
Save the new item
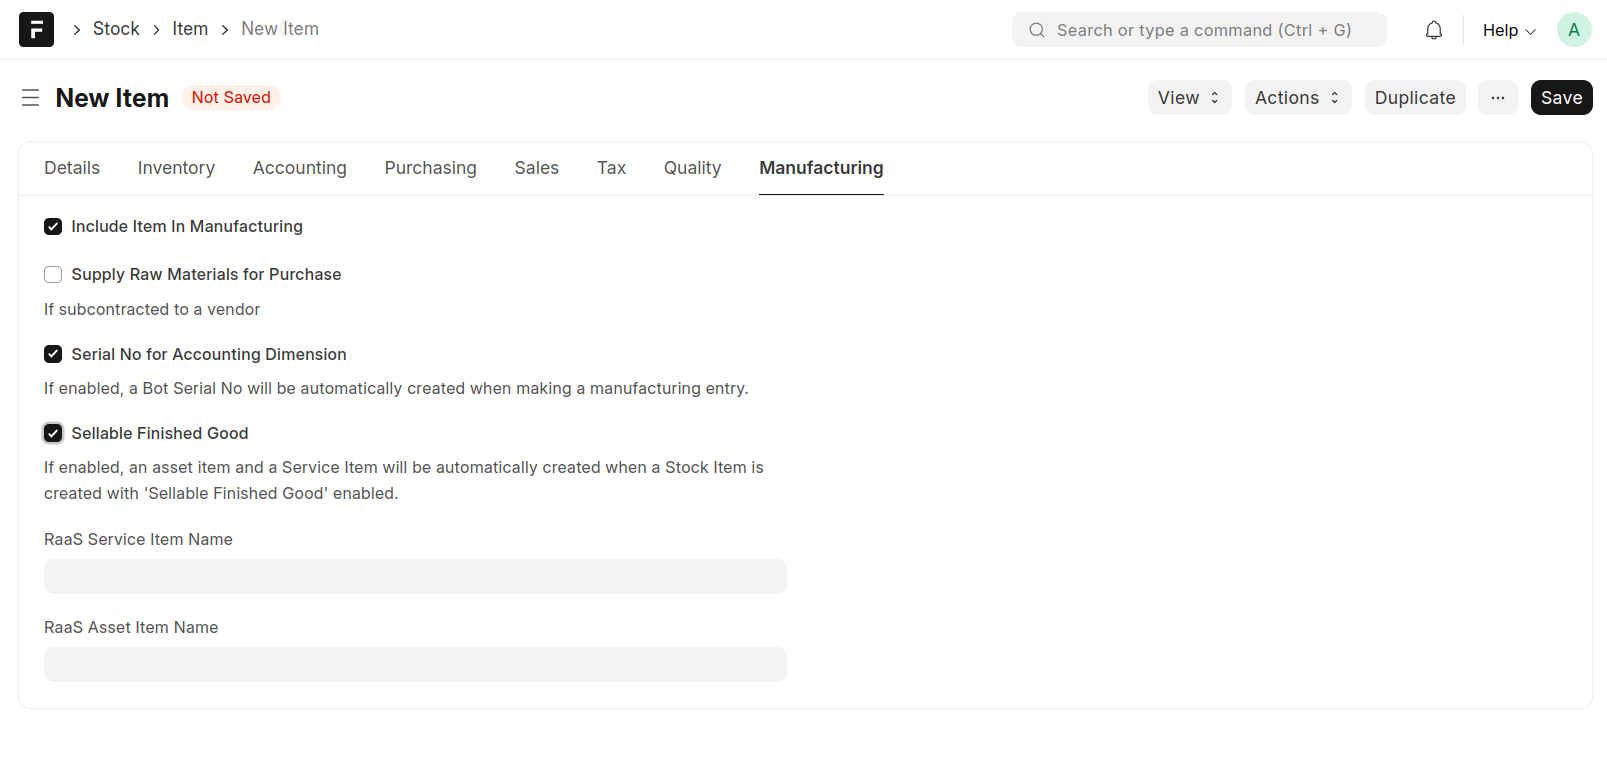tap(1560, 98)
